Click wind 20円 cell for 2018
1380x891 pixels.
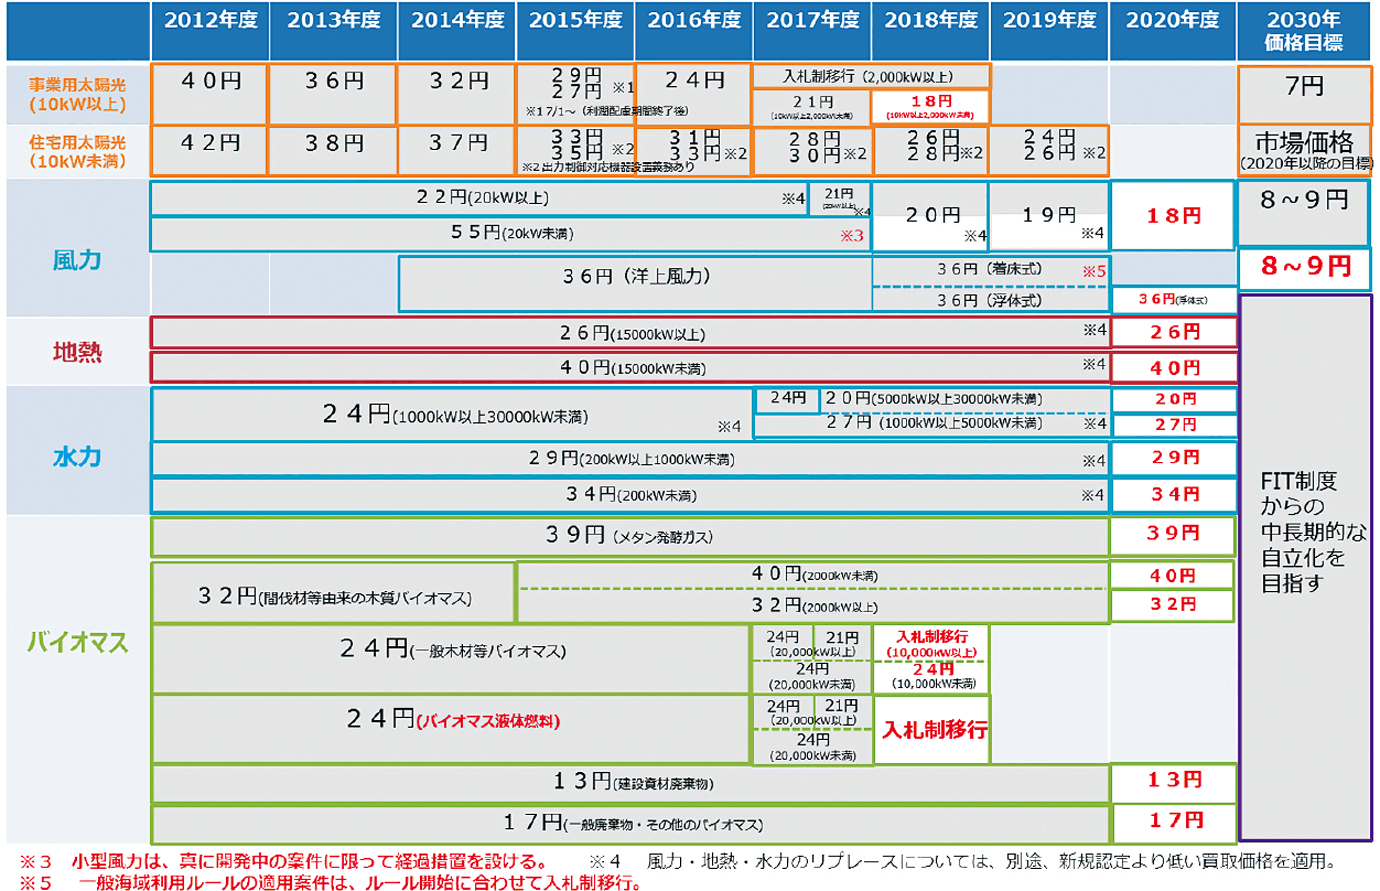click(931, 216)
